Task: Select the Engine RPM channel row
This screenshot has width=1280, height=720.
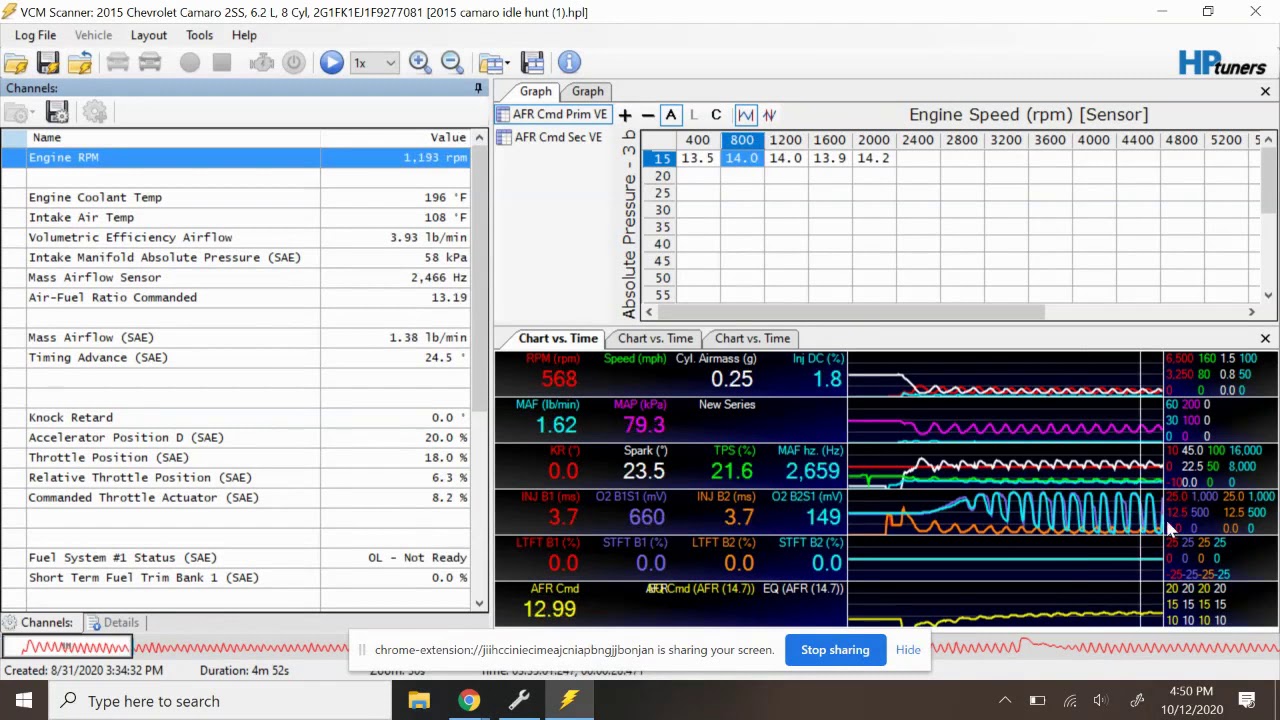Action: coord(236,158)
